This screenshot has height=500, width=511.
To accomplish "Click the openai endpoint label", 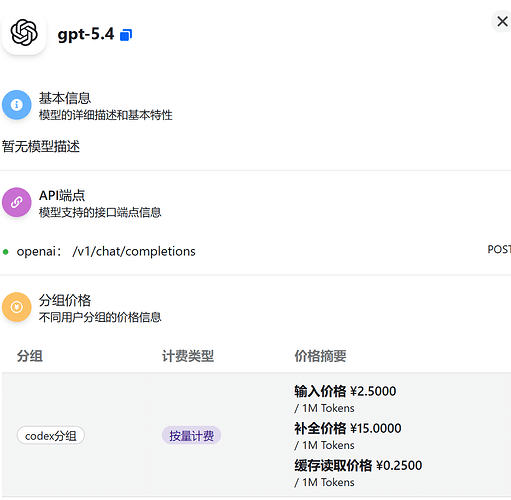I will (x=38, y=251).
